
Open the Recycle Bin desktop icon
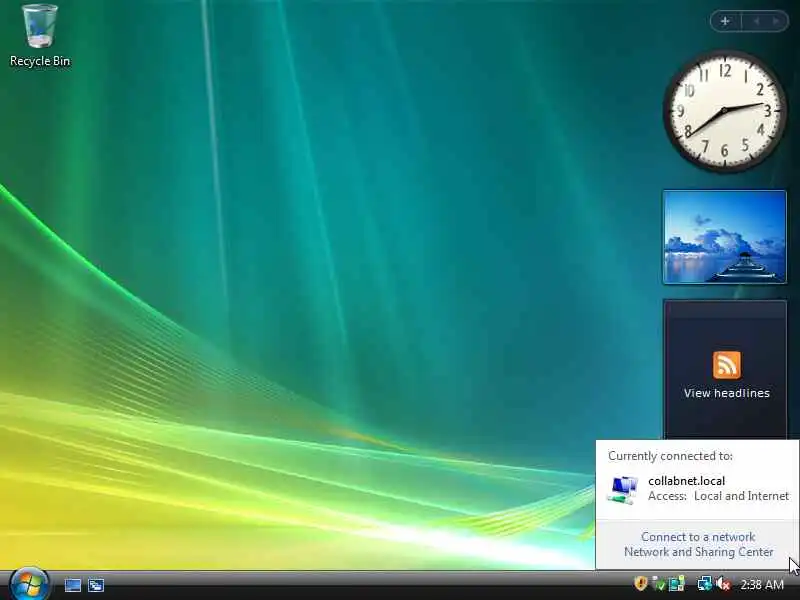click(x=40, y=36)
